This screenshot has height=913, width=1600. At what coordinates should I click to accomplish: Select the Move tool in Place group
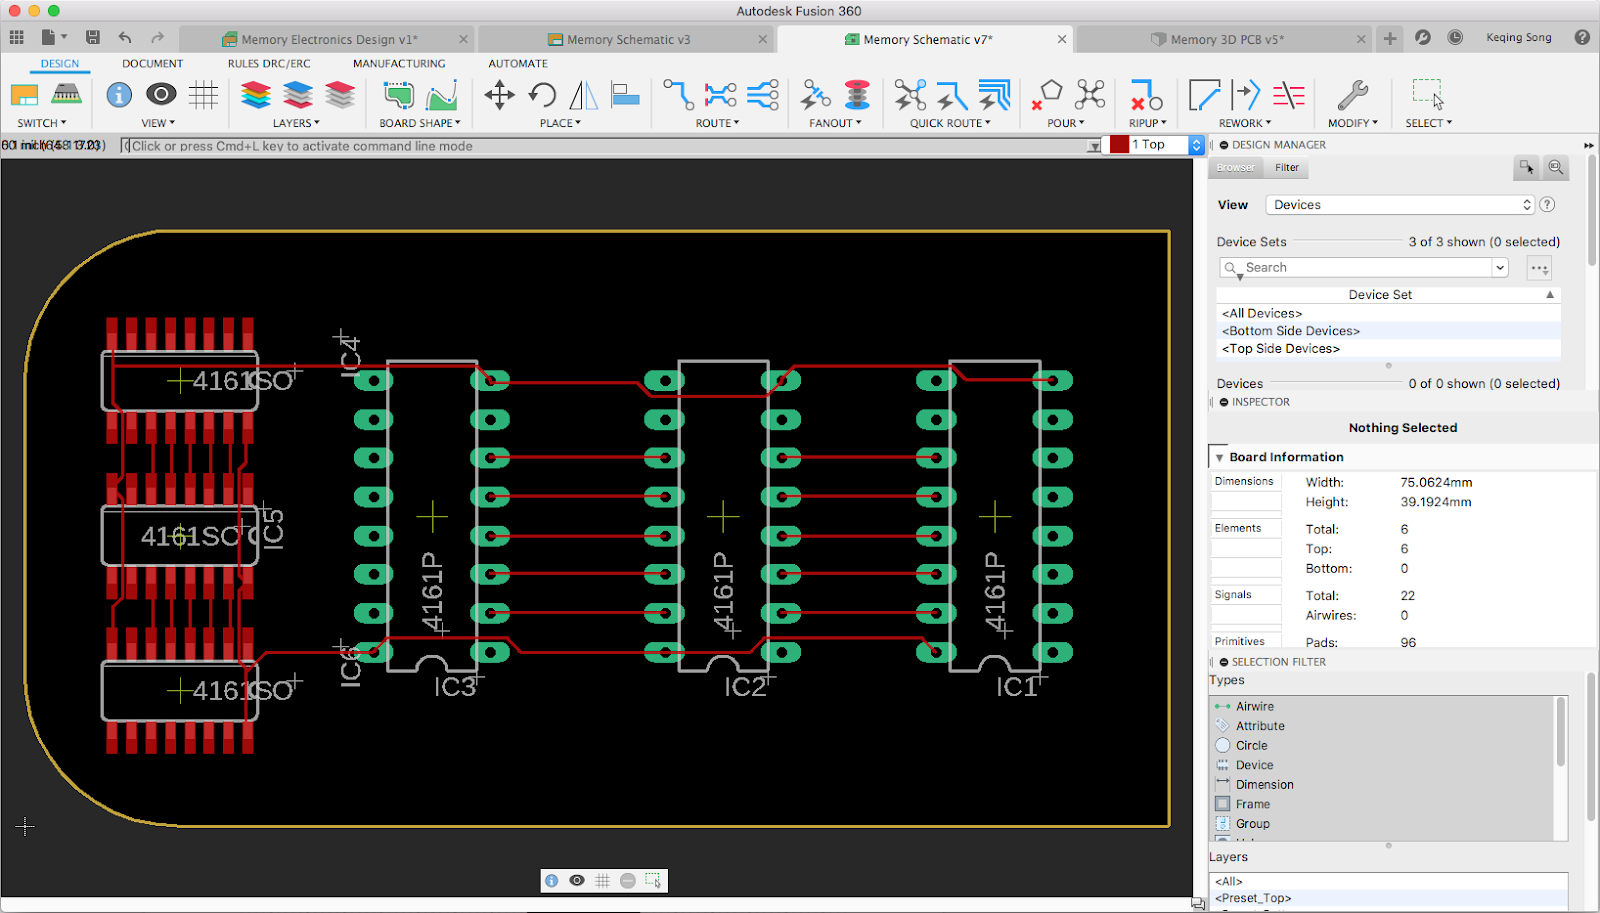pyautogui.click(x=499, y=96)
